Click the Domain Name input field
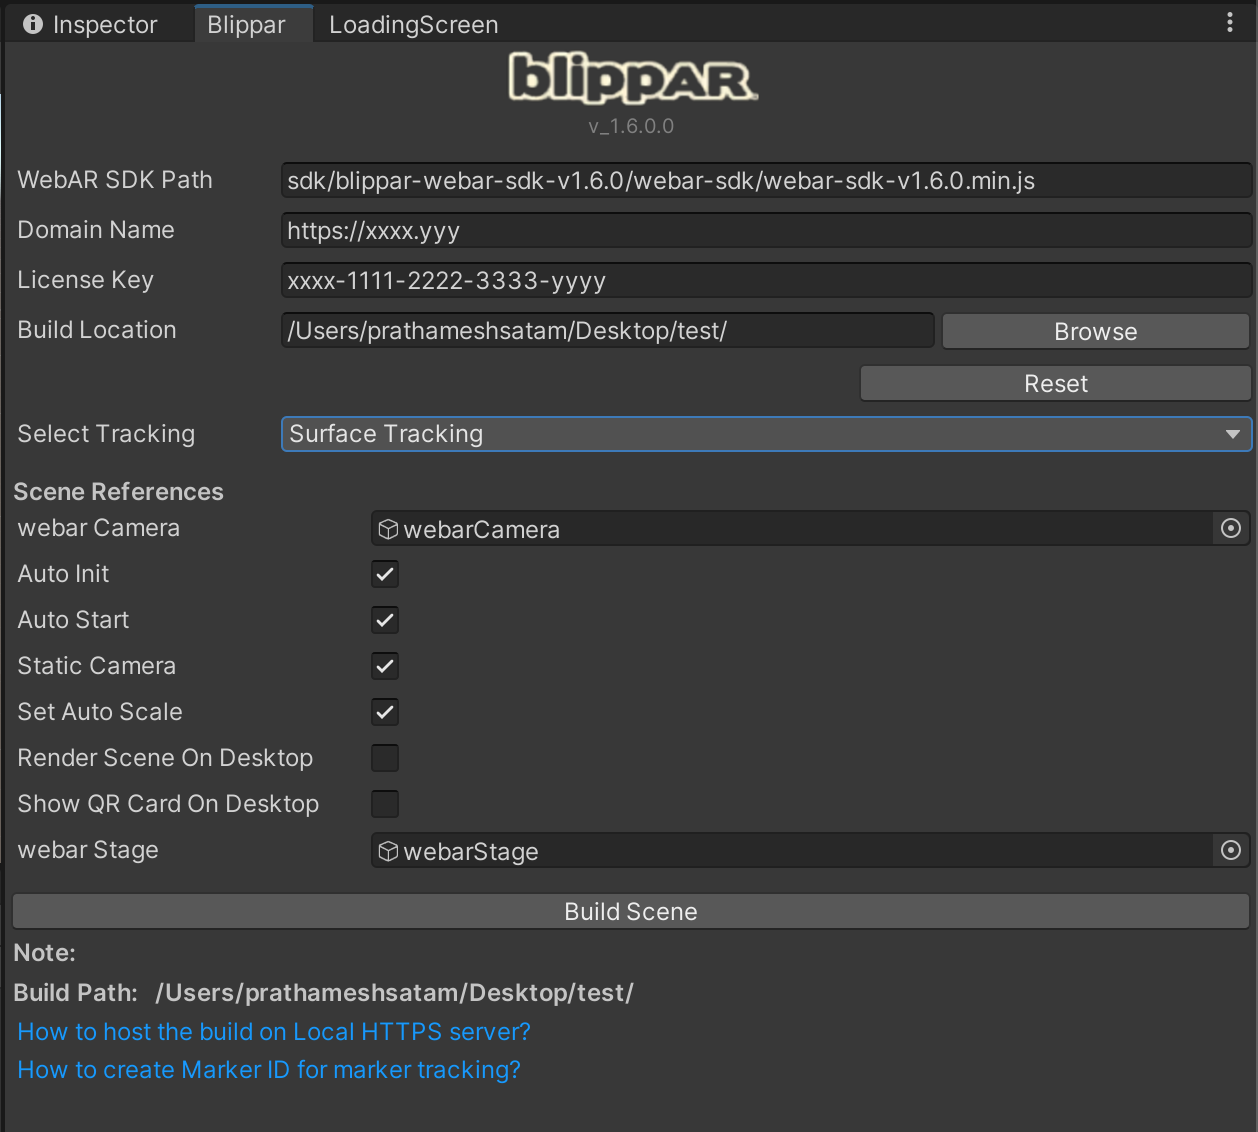 (x=766, y=230)
